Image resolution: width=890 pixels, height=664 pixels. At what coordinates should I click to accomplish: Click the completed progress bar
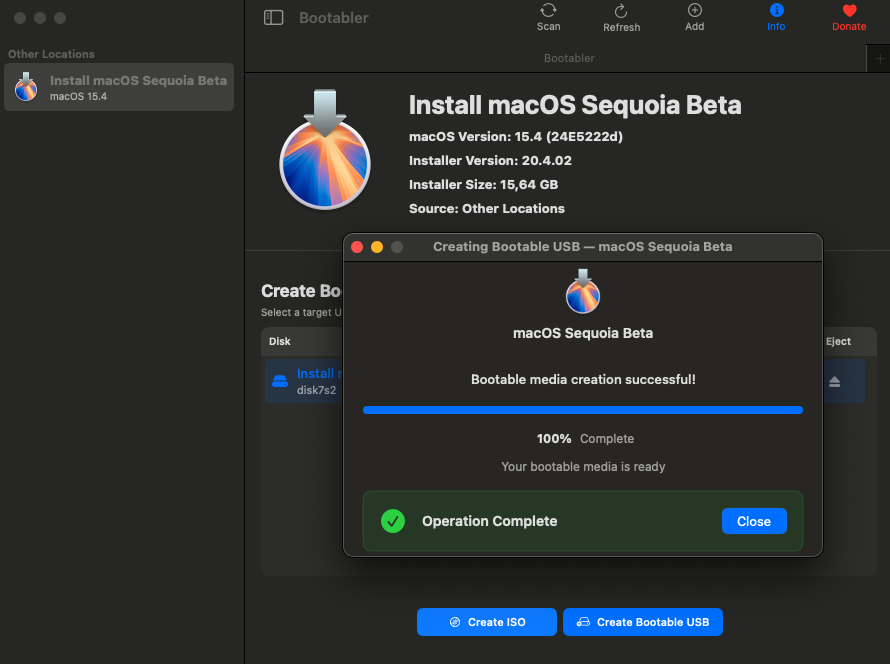tap(582, 410)
